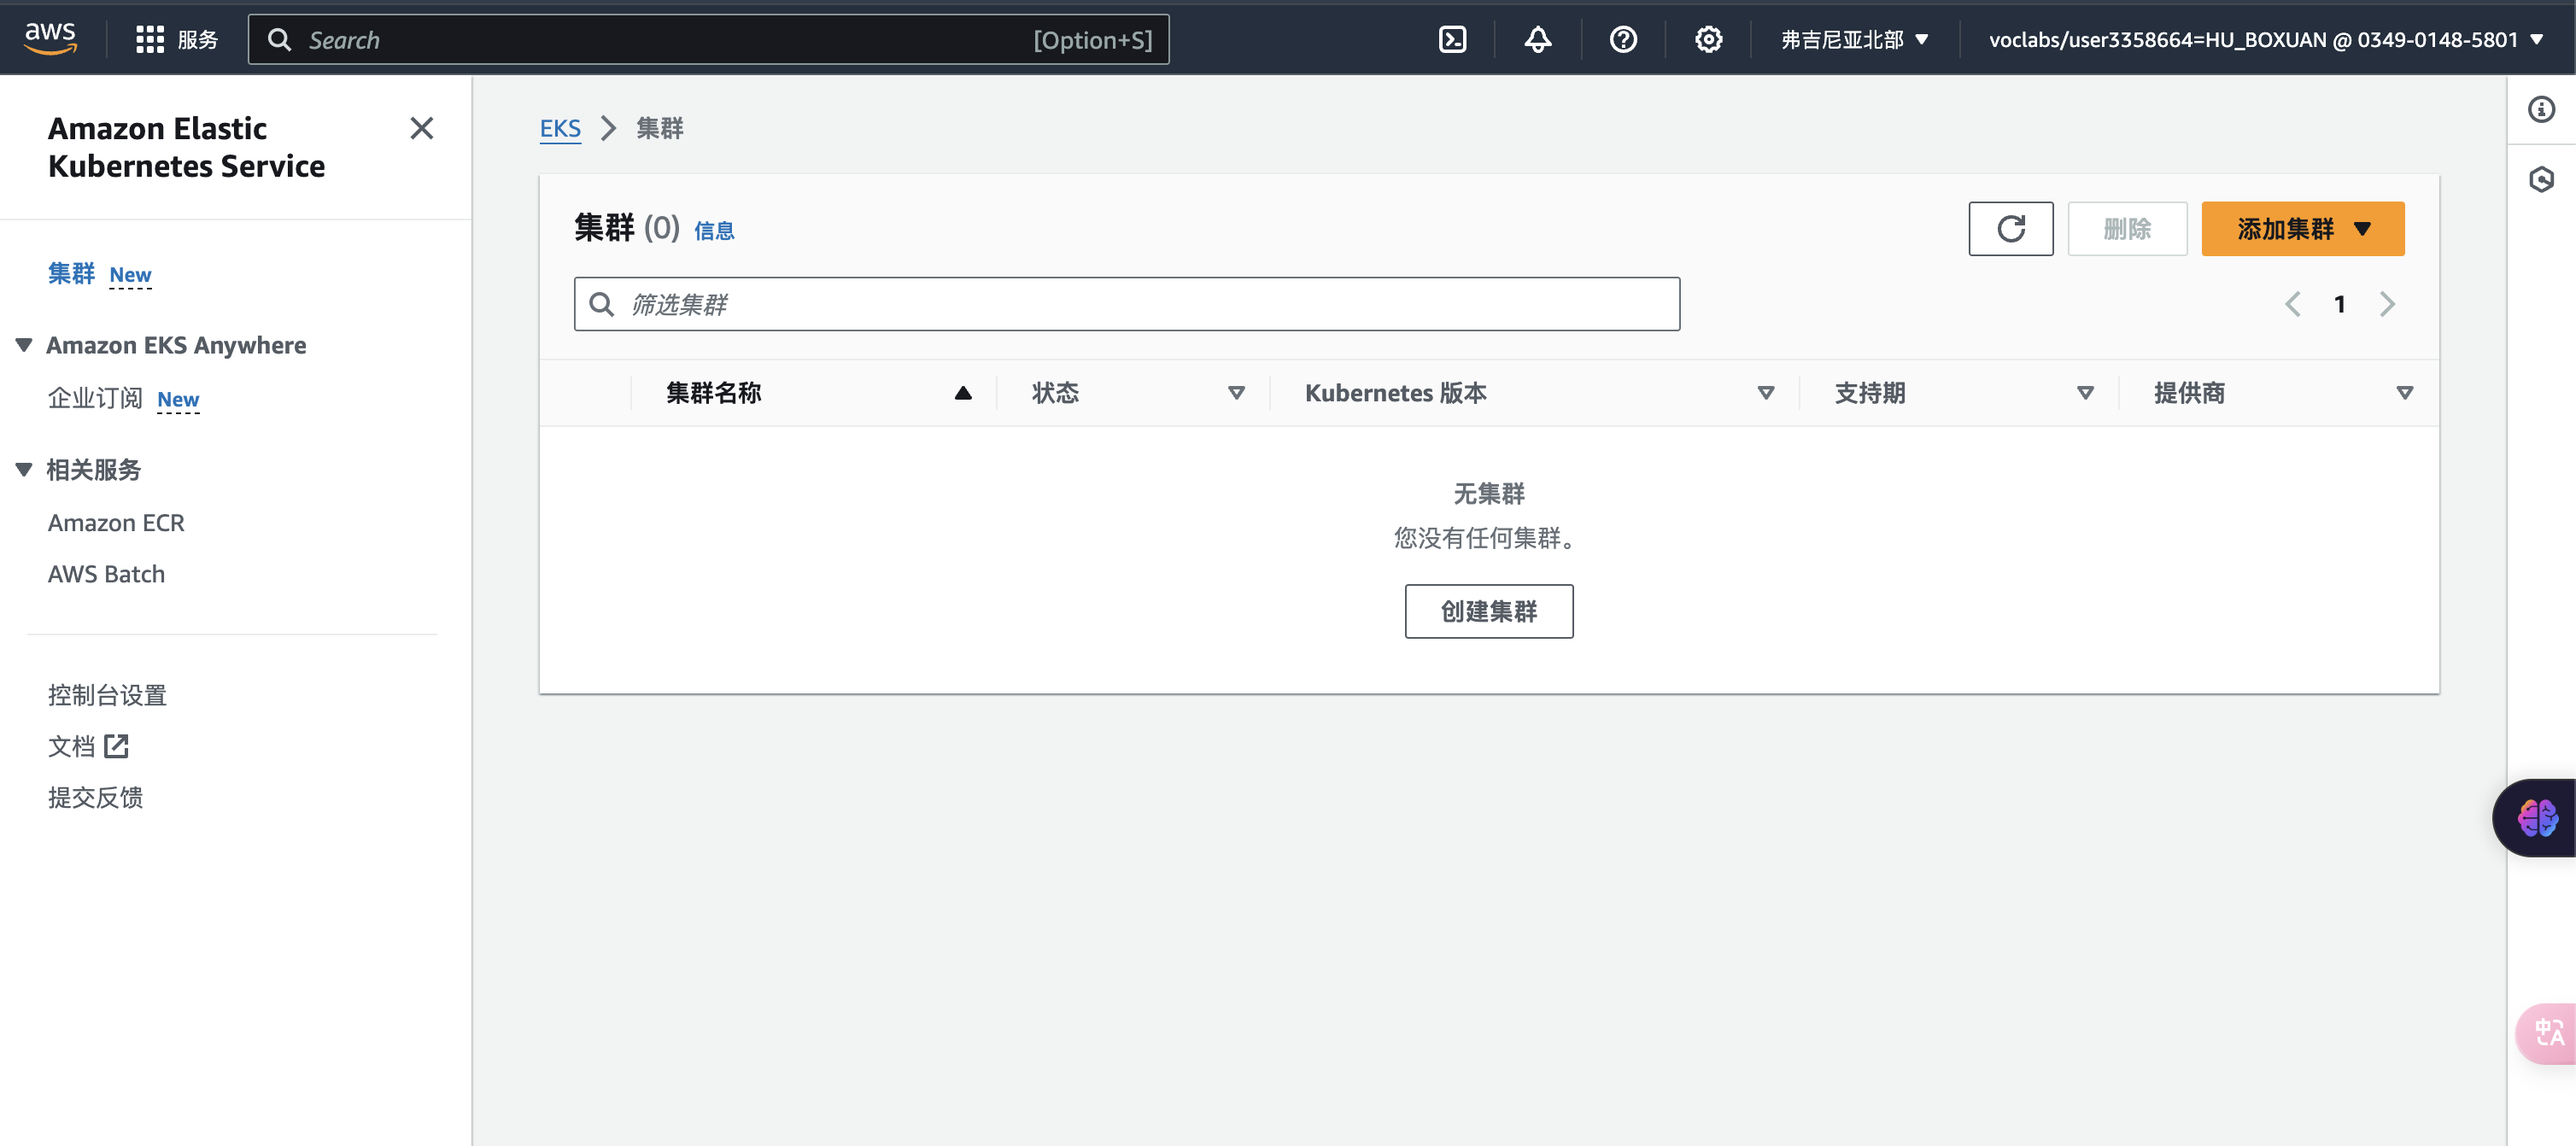Image resolution: width=2576 pixels, height=1146 pixels.
Task: Sort the 支持期 column
Action: [2085, 393]
